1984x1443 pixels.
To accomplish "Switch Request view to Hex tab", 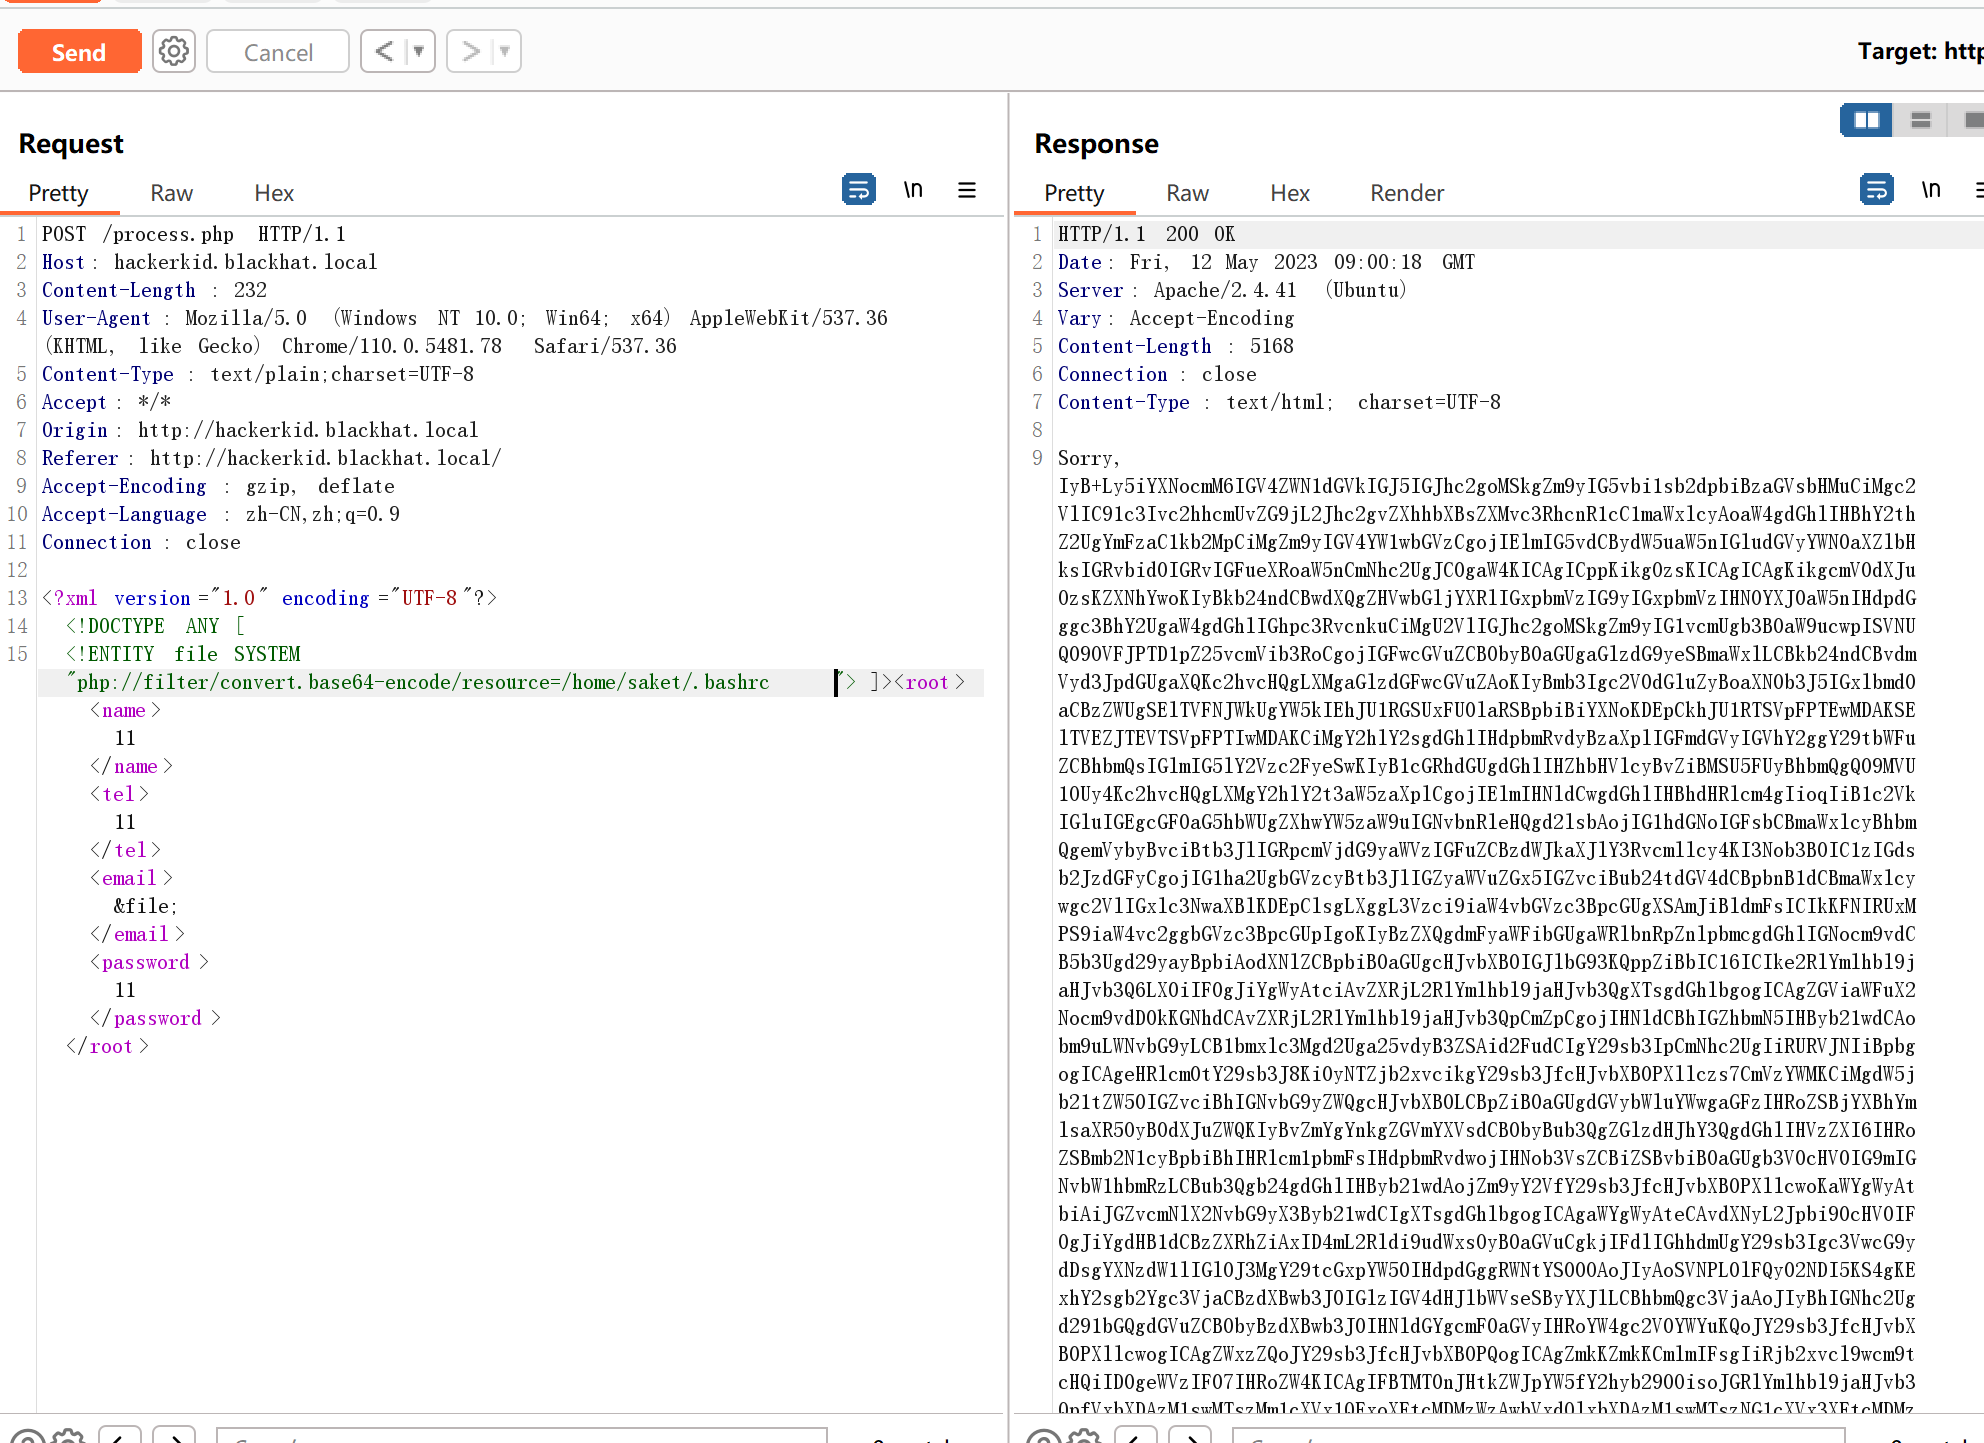I will 274,193.
